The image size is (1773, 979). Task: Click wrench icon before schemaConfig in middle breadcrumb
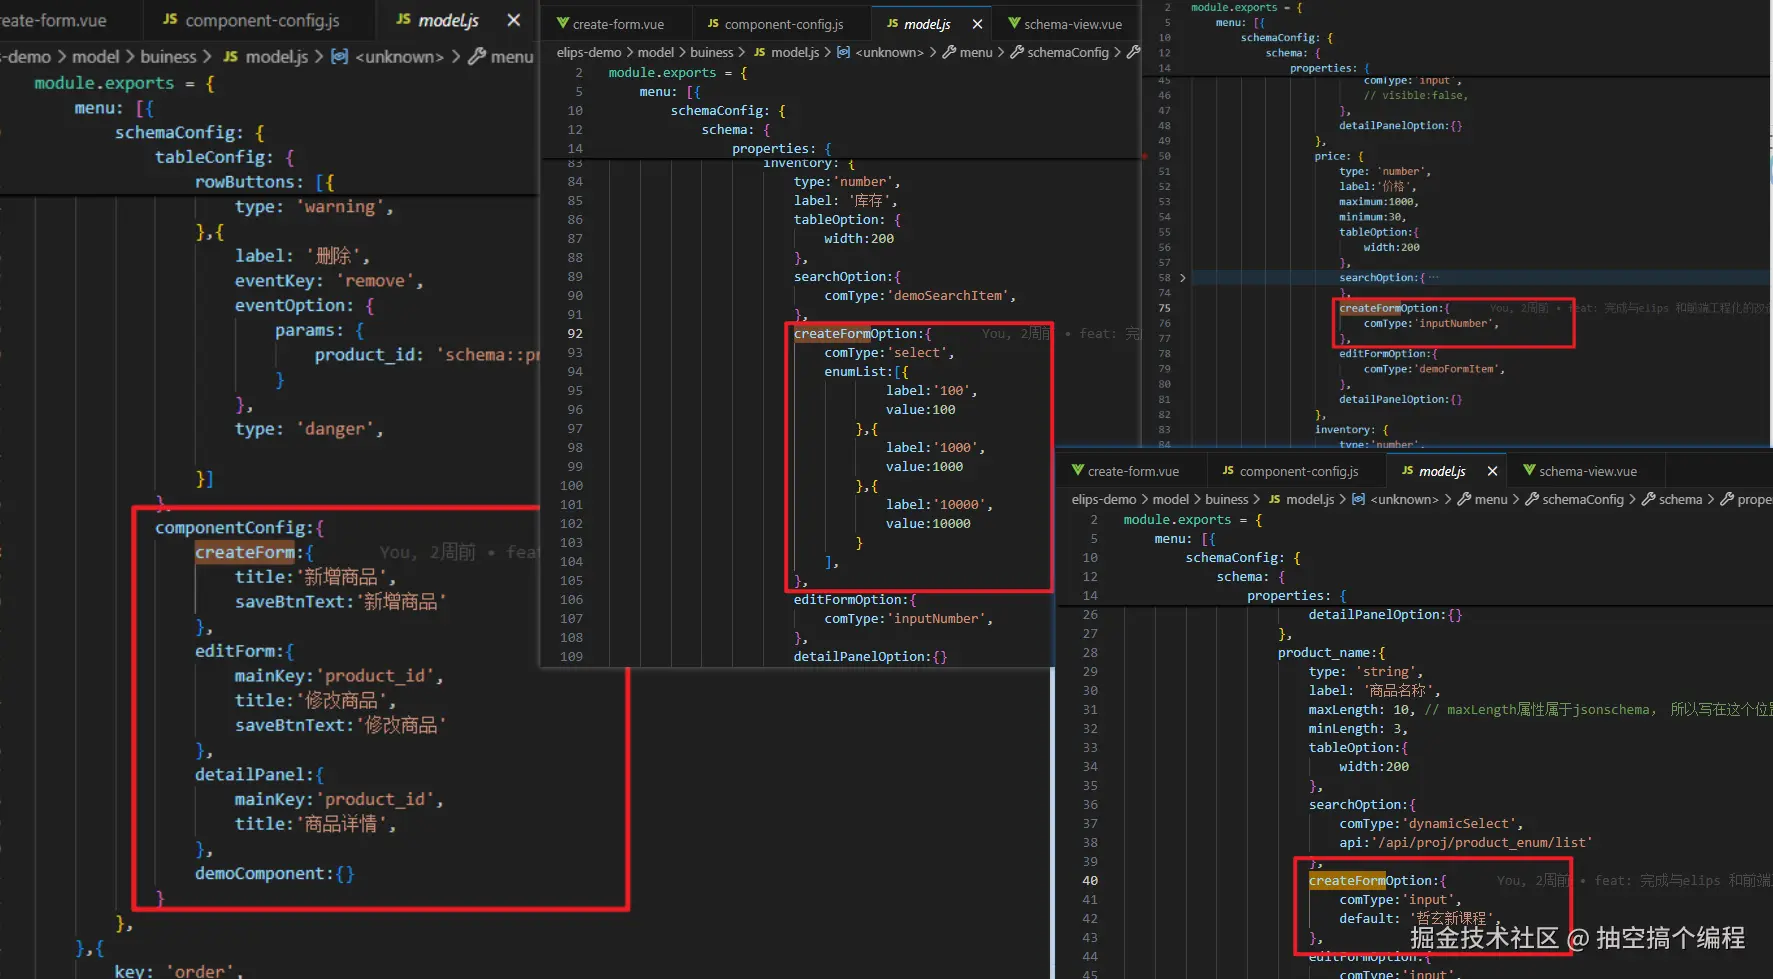click(x=1017, y=52)
